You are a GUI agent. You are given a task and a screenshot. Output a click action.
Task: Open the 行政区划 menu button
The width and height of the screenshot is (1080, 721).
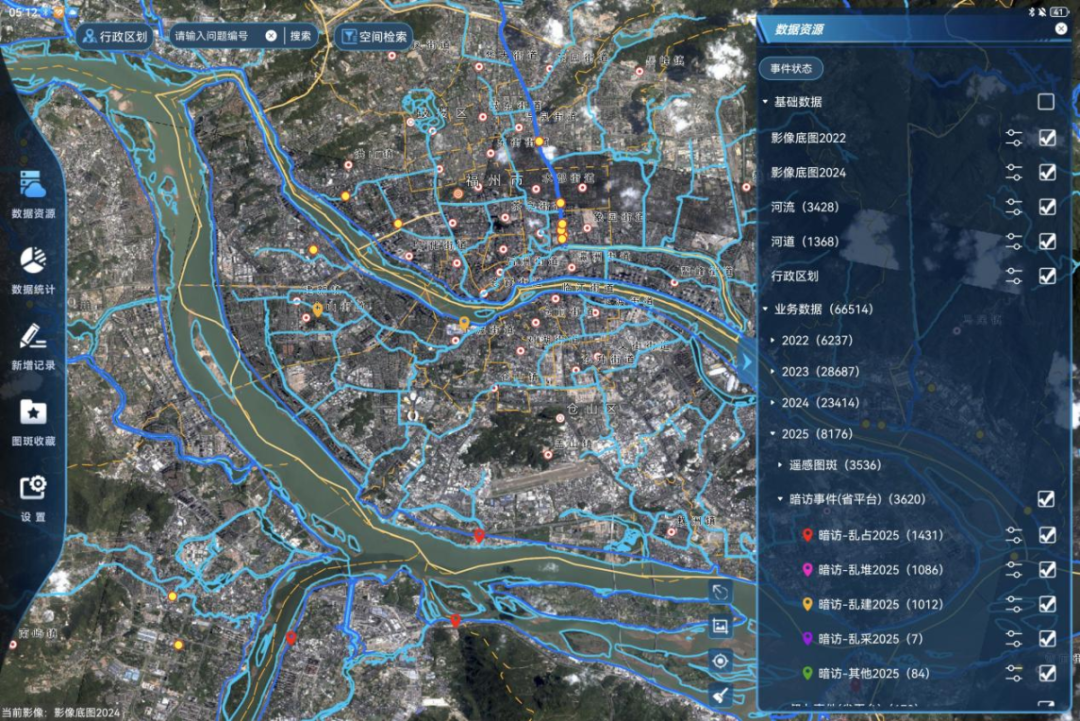tap(115, 37)
